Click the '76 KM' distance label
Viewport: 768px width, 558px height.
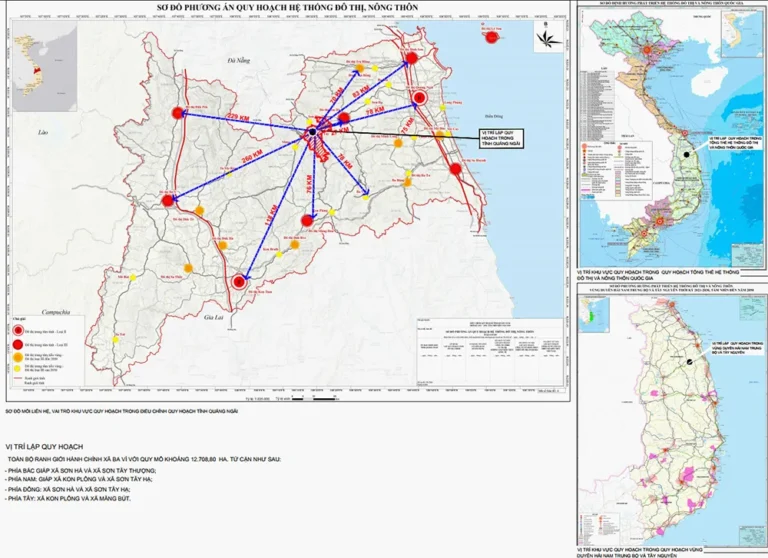309,186
